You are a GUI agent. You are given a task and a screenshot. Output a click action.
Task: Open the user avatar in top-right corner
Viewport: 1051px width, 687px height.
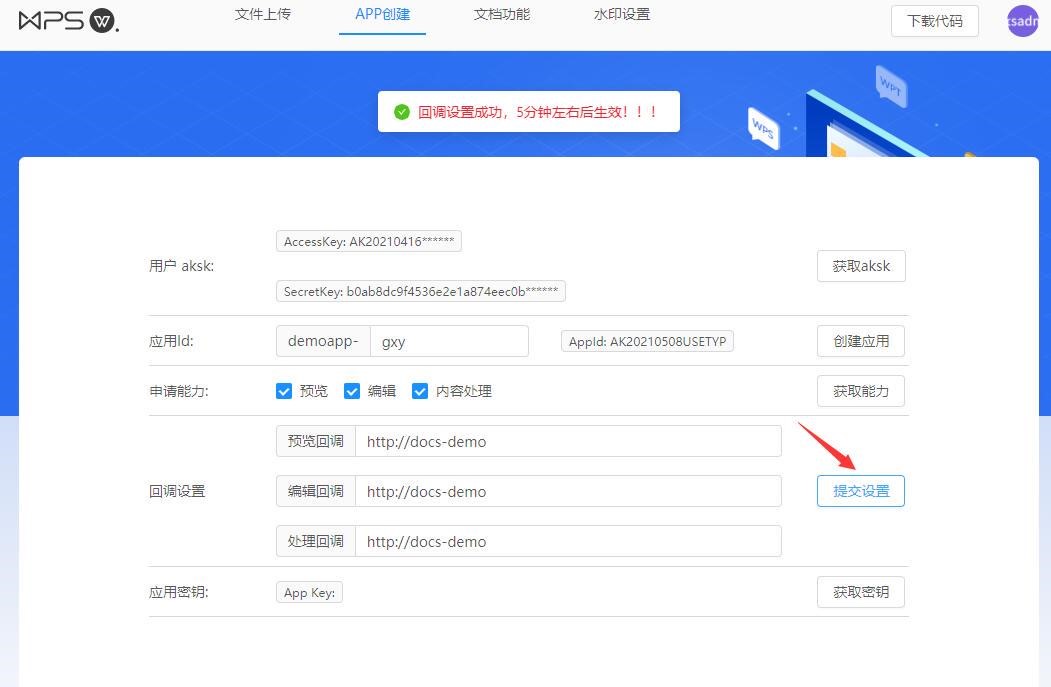(1022, 21)
